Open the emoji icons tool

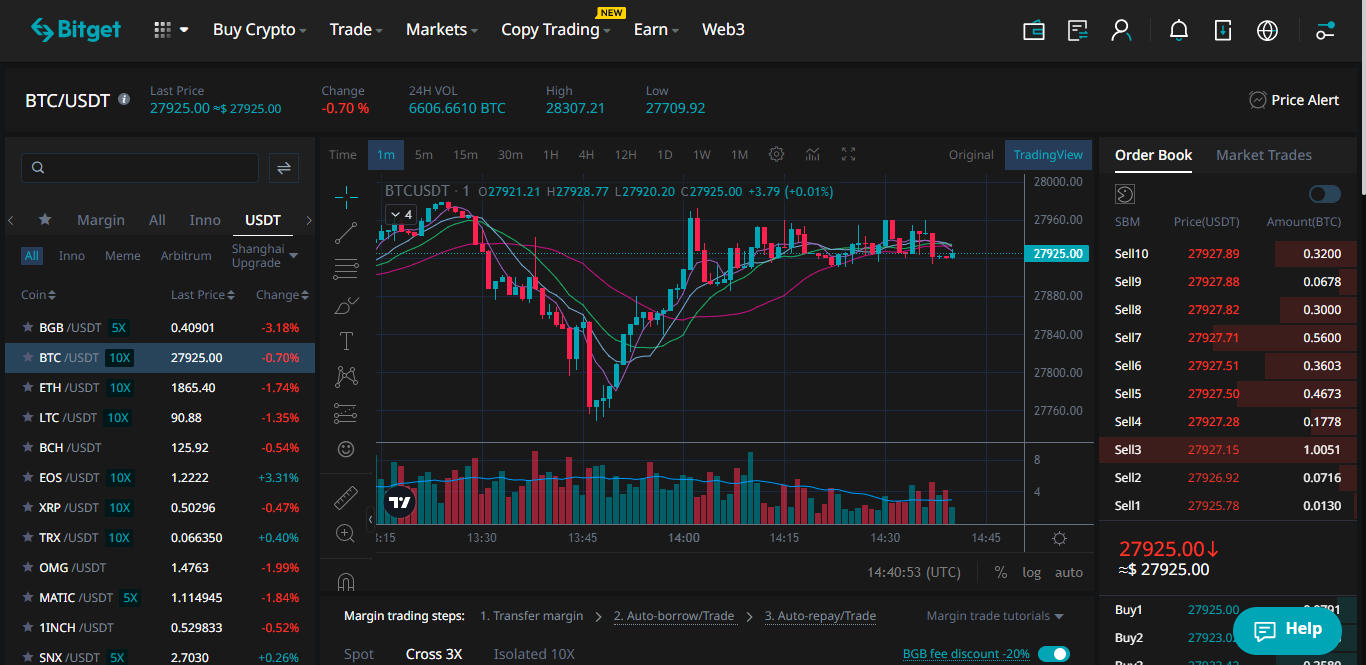[346, 449]
